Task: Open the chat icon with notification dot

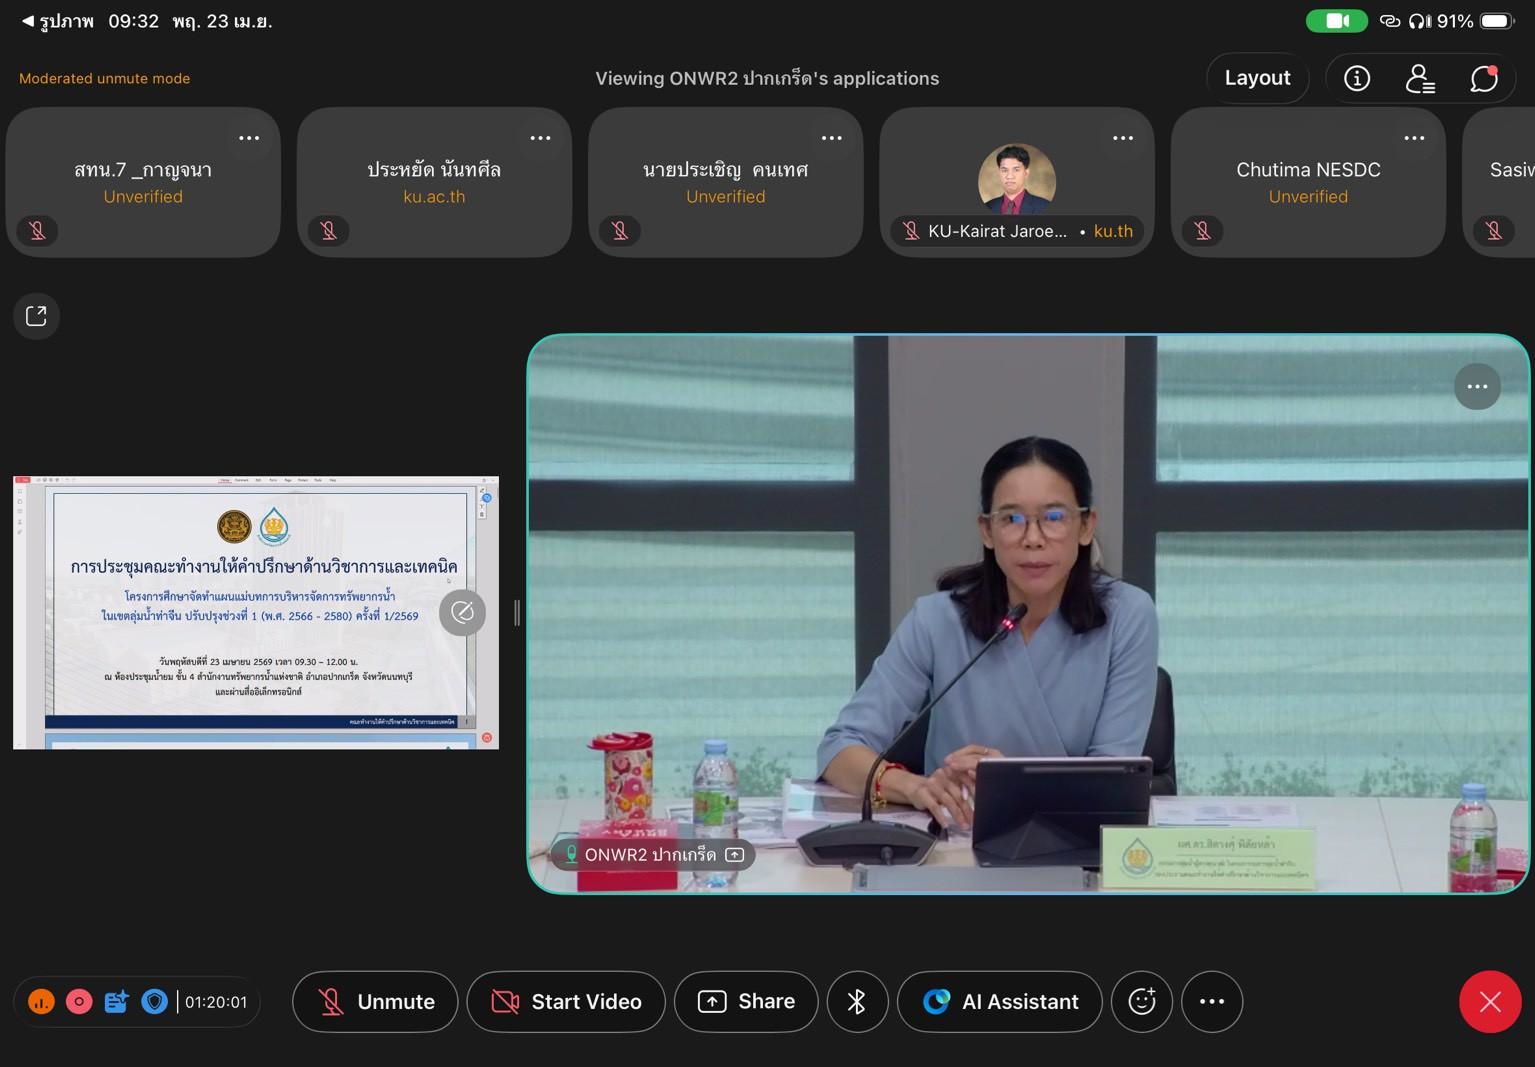Action: tap(1484, 78)
